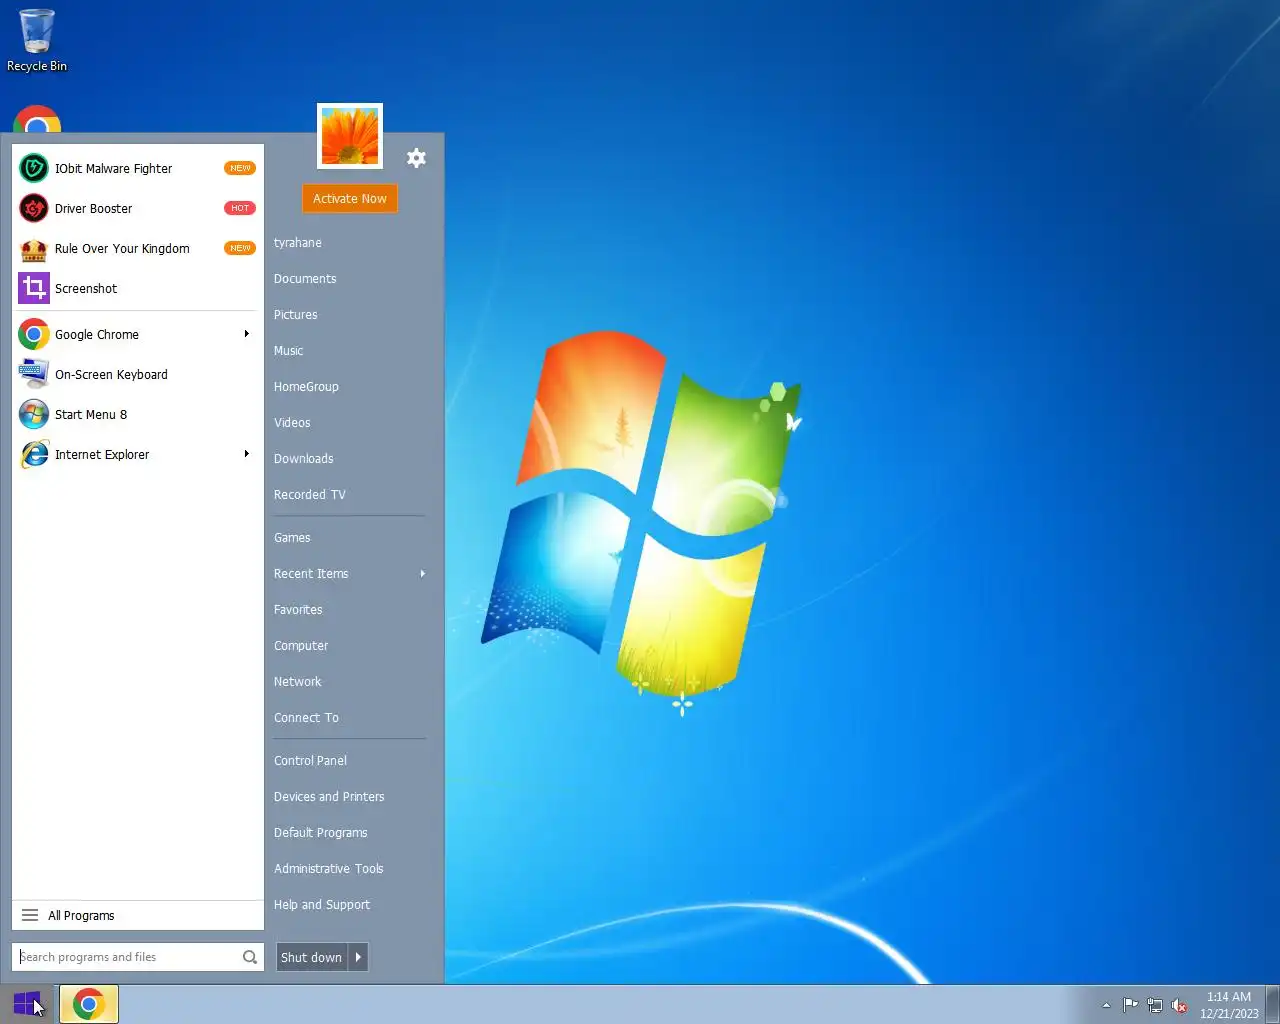This screenshot has width=1280, height=1024.
Task: Open Chrome from the taskbar
Action: [x=89, y=1004]
